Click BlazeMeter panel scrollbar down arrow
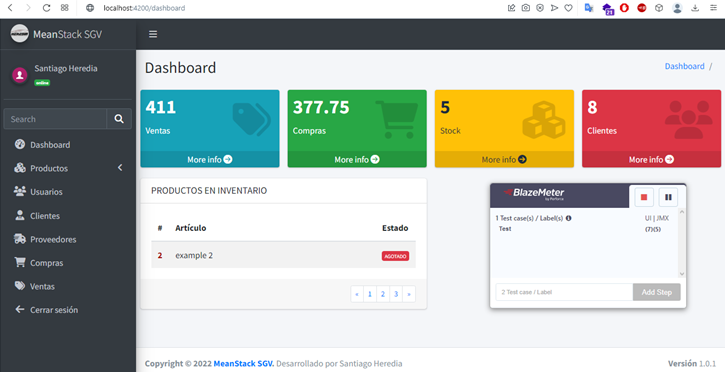 pos(682,274)
